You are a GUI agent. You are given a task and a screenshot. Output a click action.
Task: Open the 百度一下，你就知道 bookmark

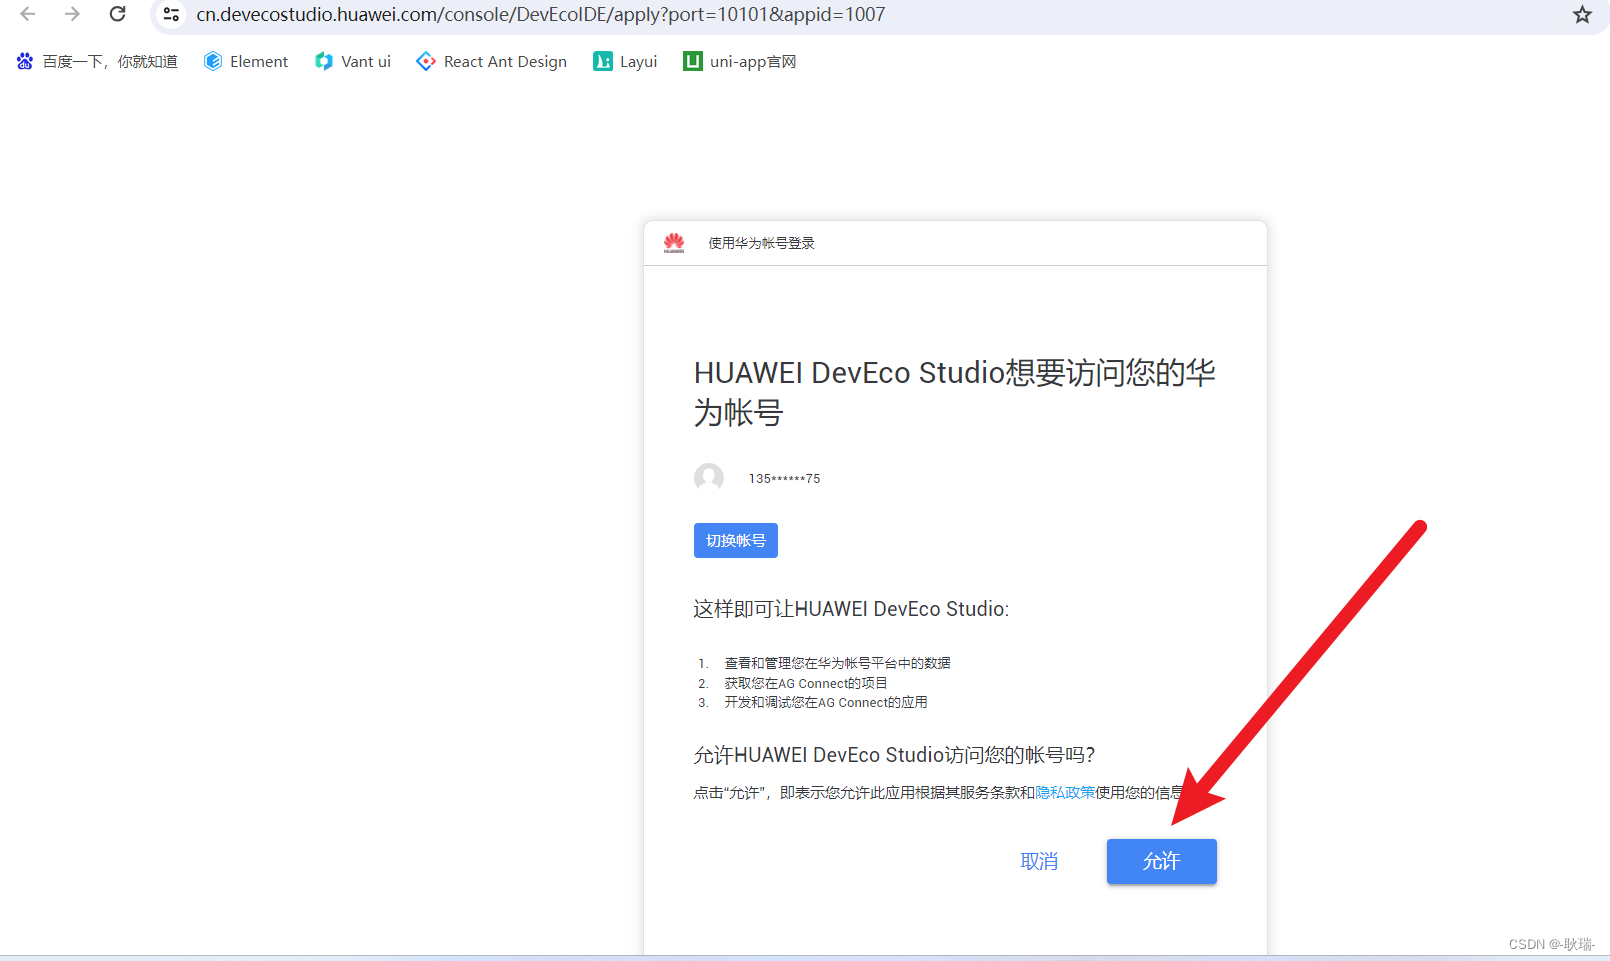97,61
